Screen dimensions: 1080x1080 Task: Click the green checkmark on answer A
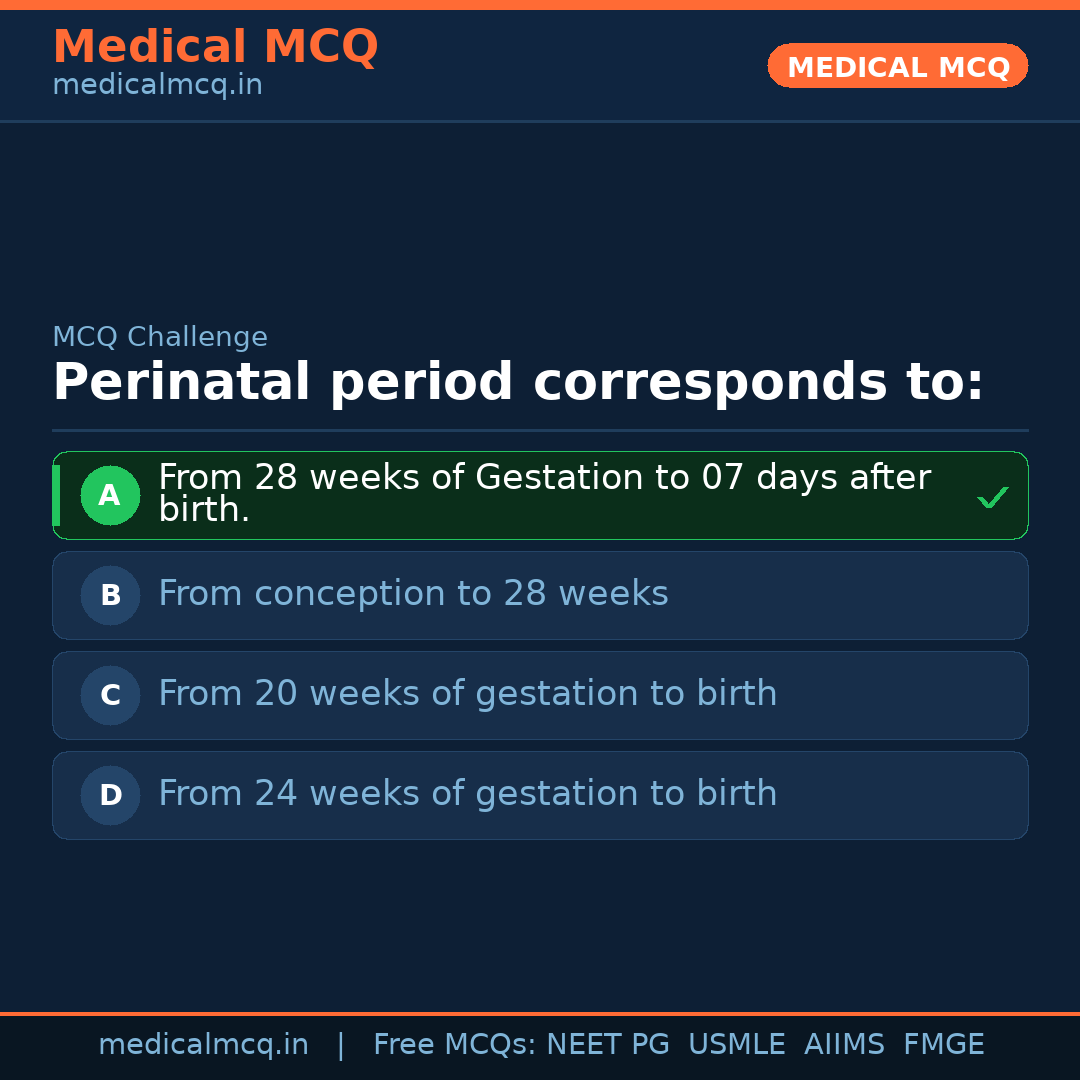[993, 497]
